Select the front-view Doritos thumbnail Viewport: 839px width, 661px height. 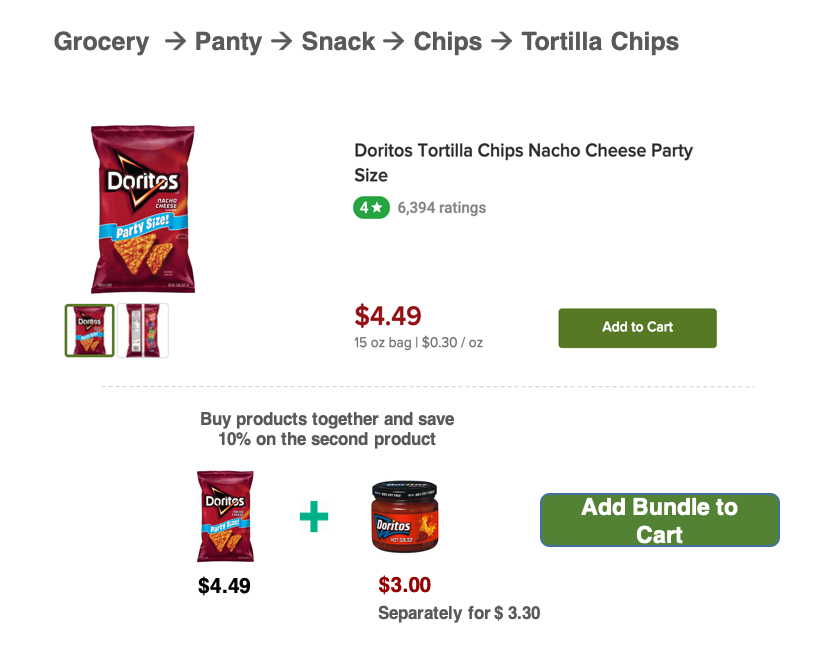89,330
